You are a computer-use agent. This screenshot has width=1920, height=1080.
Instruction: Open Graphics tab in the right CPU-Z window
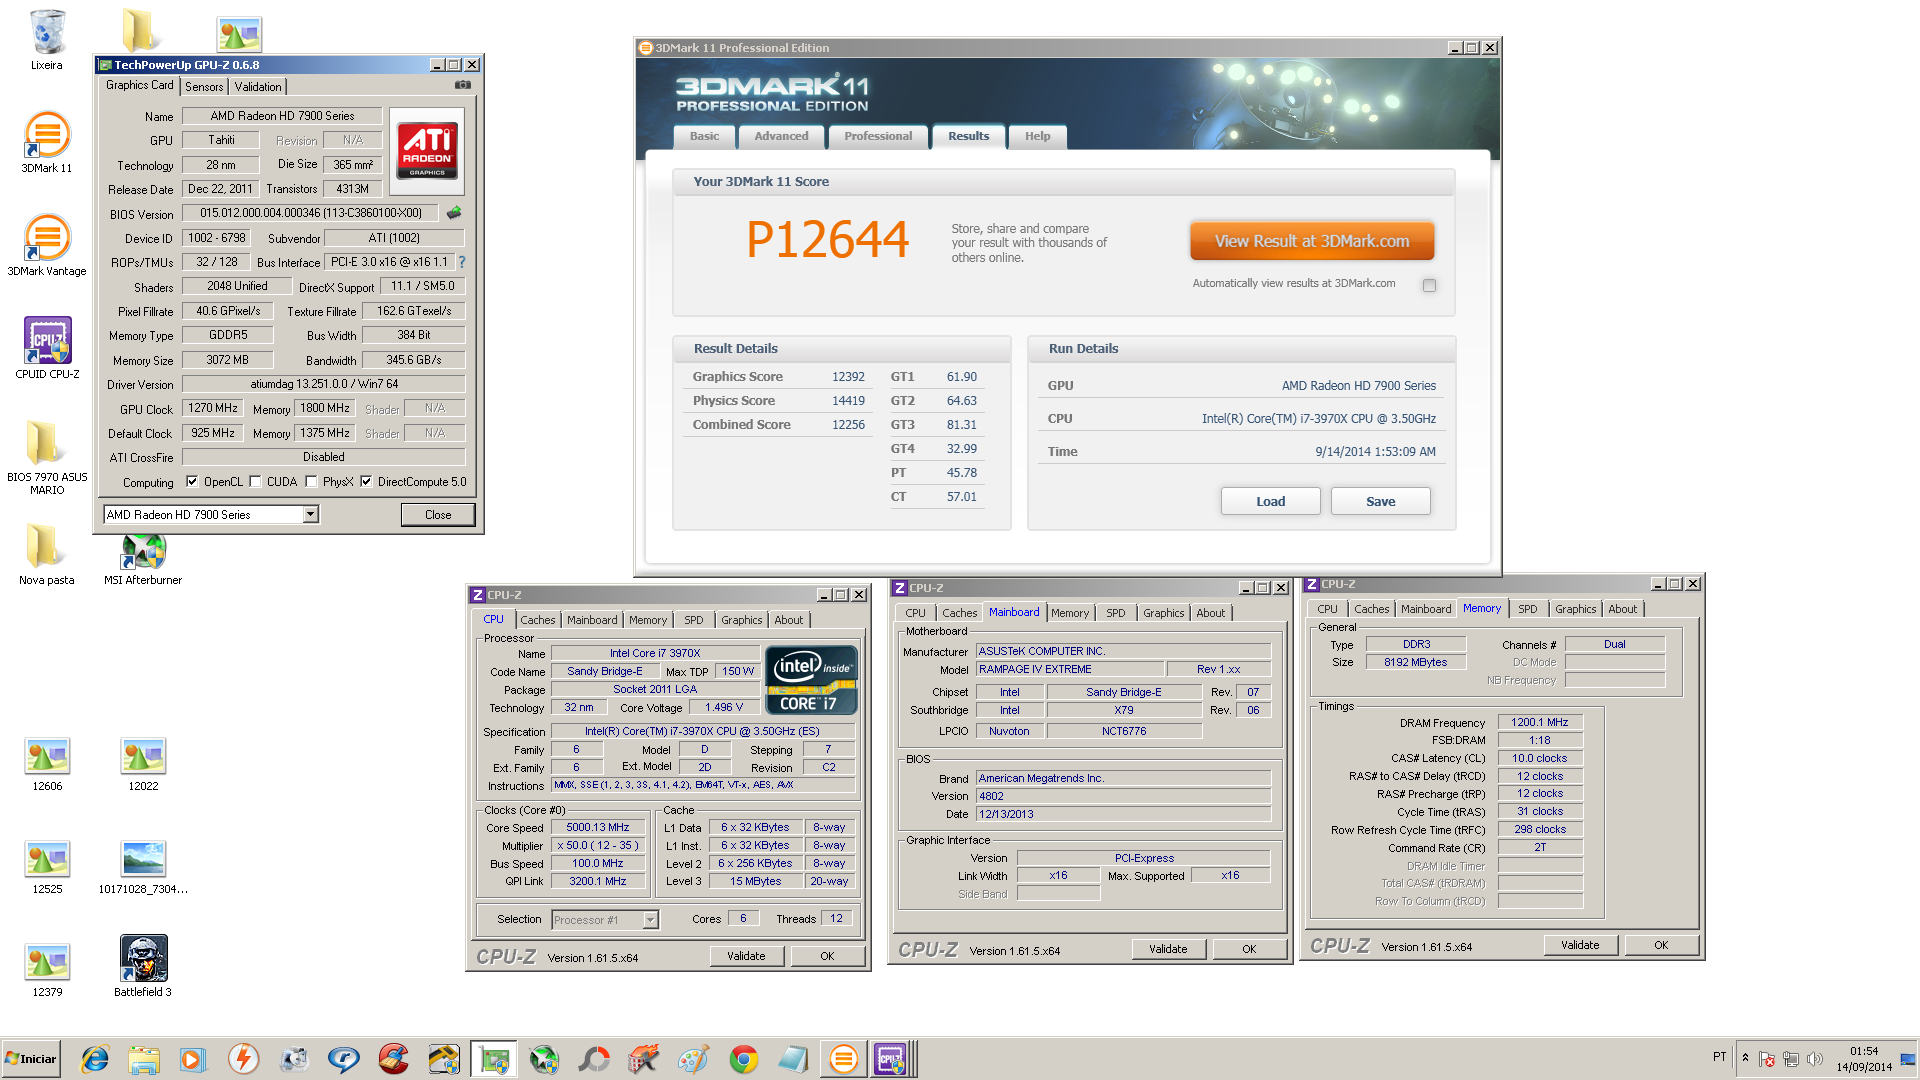[x=1575, y=609]
